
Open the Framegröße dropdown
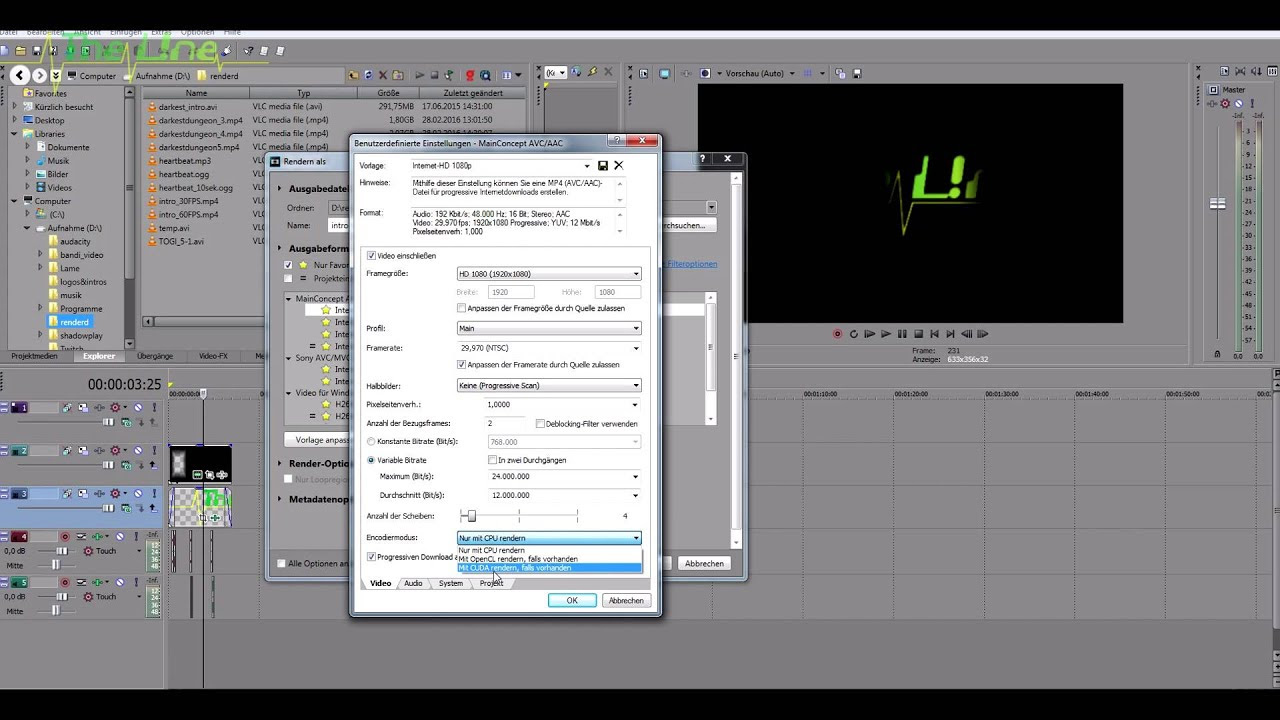(636, 274)
